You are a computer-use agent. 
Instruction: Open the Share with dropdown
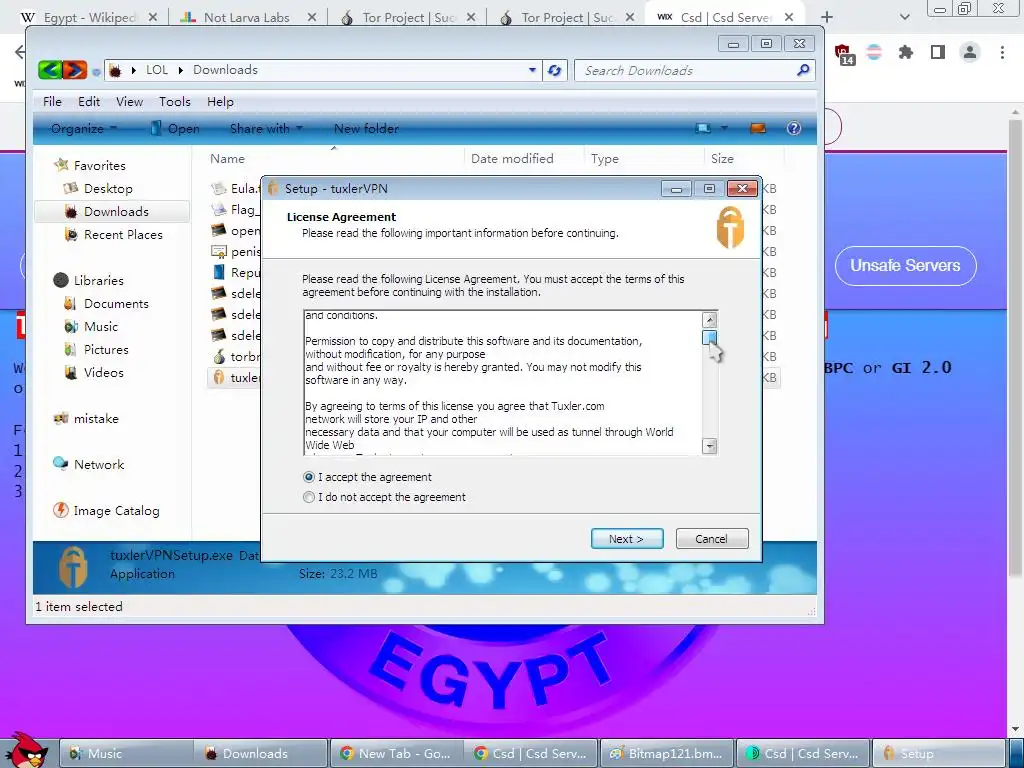coord(266,129)
